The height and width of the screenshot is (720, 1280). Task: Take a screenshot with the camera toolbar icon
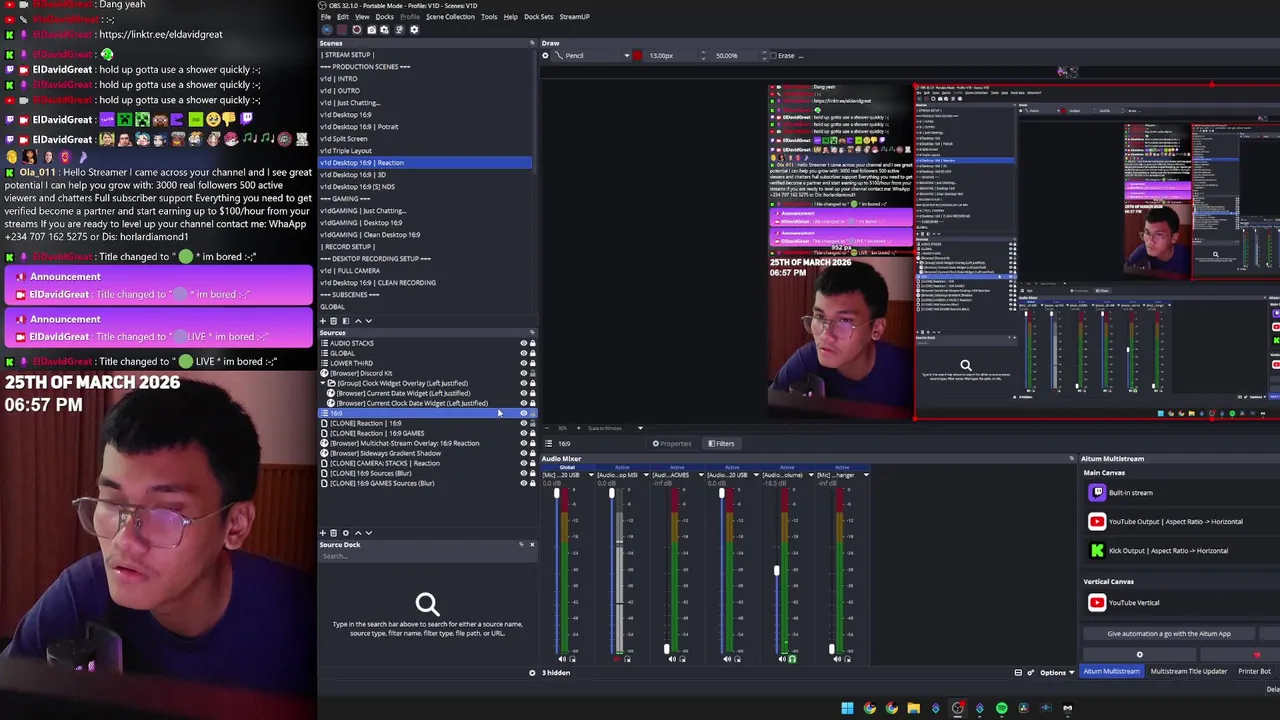coord(371,29)
